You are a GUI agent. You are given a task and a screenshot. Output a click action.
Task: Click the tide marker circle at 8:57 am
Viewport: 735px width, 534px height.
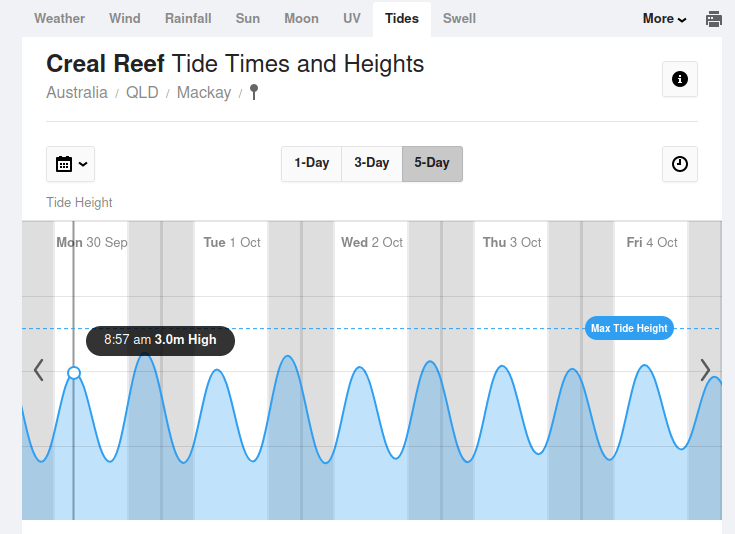click(x=74, y=373)
